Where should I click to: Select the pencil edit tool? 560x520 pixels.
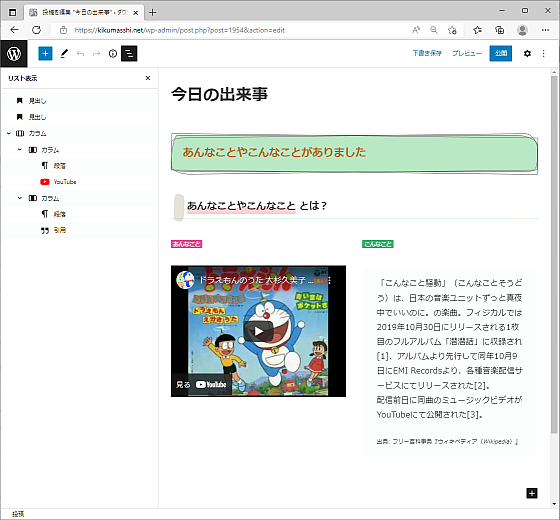64,54
